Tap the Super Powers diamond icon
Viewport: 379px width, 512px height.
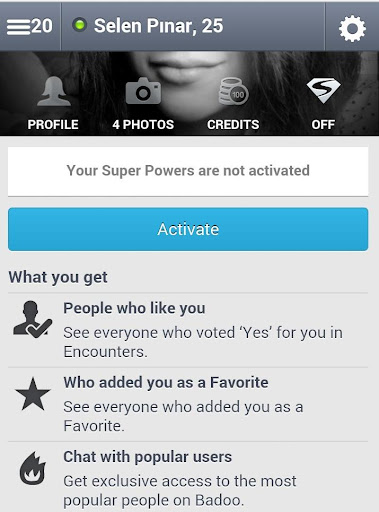tap(323, 90)
